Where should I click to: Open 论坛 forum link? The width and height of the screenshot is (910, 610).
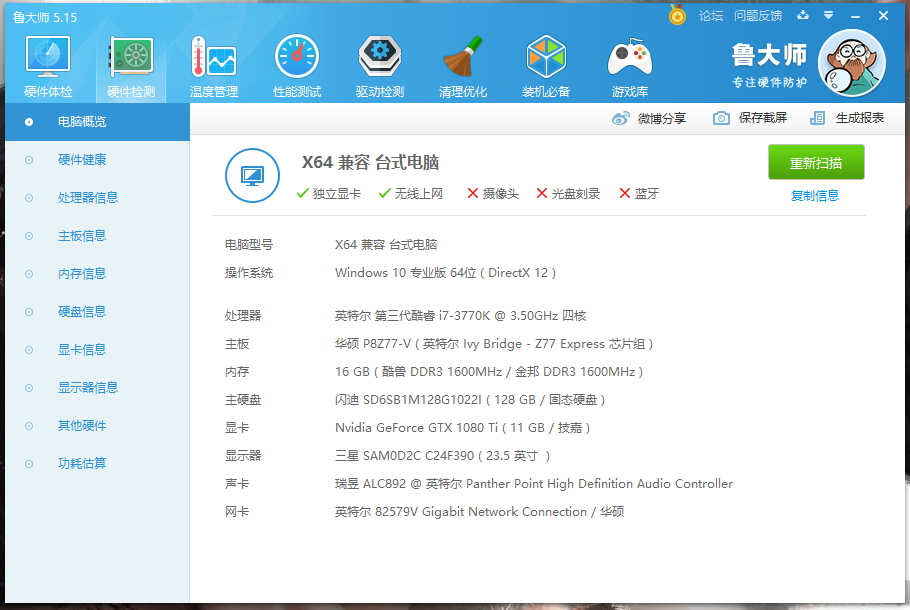click(711, 16)
